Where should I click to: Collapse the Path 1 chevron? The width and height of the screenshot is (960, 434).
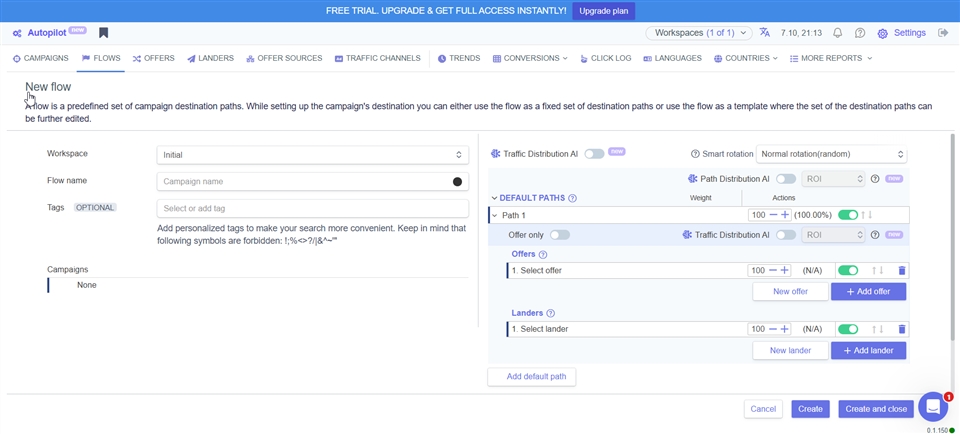click(x=494, y=215)
